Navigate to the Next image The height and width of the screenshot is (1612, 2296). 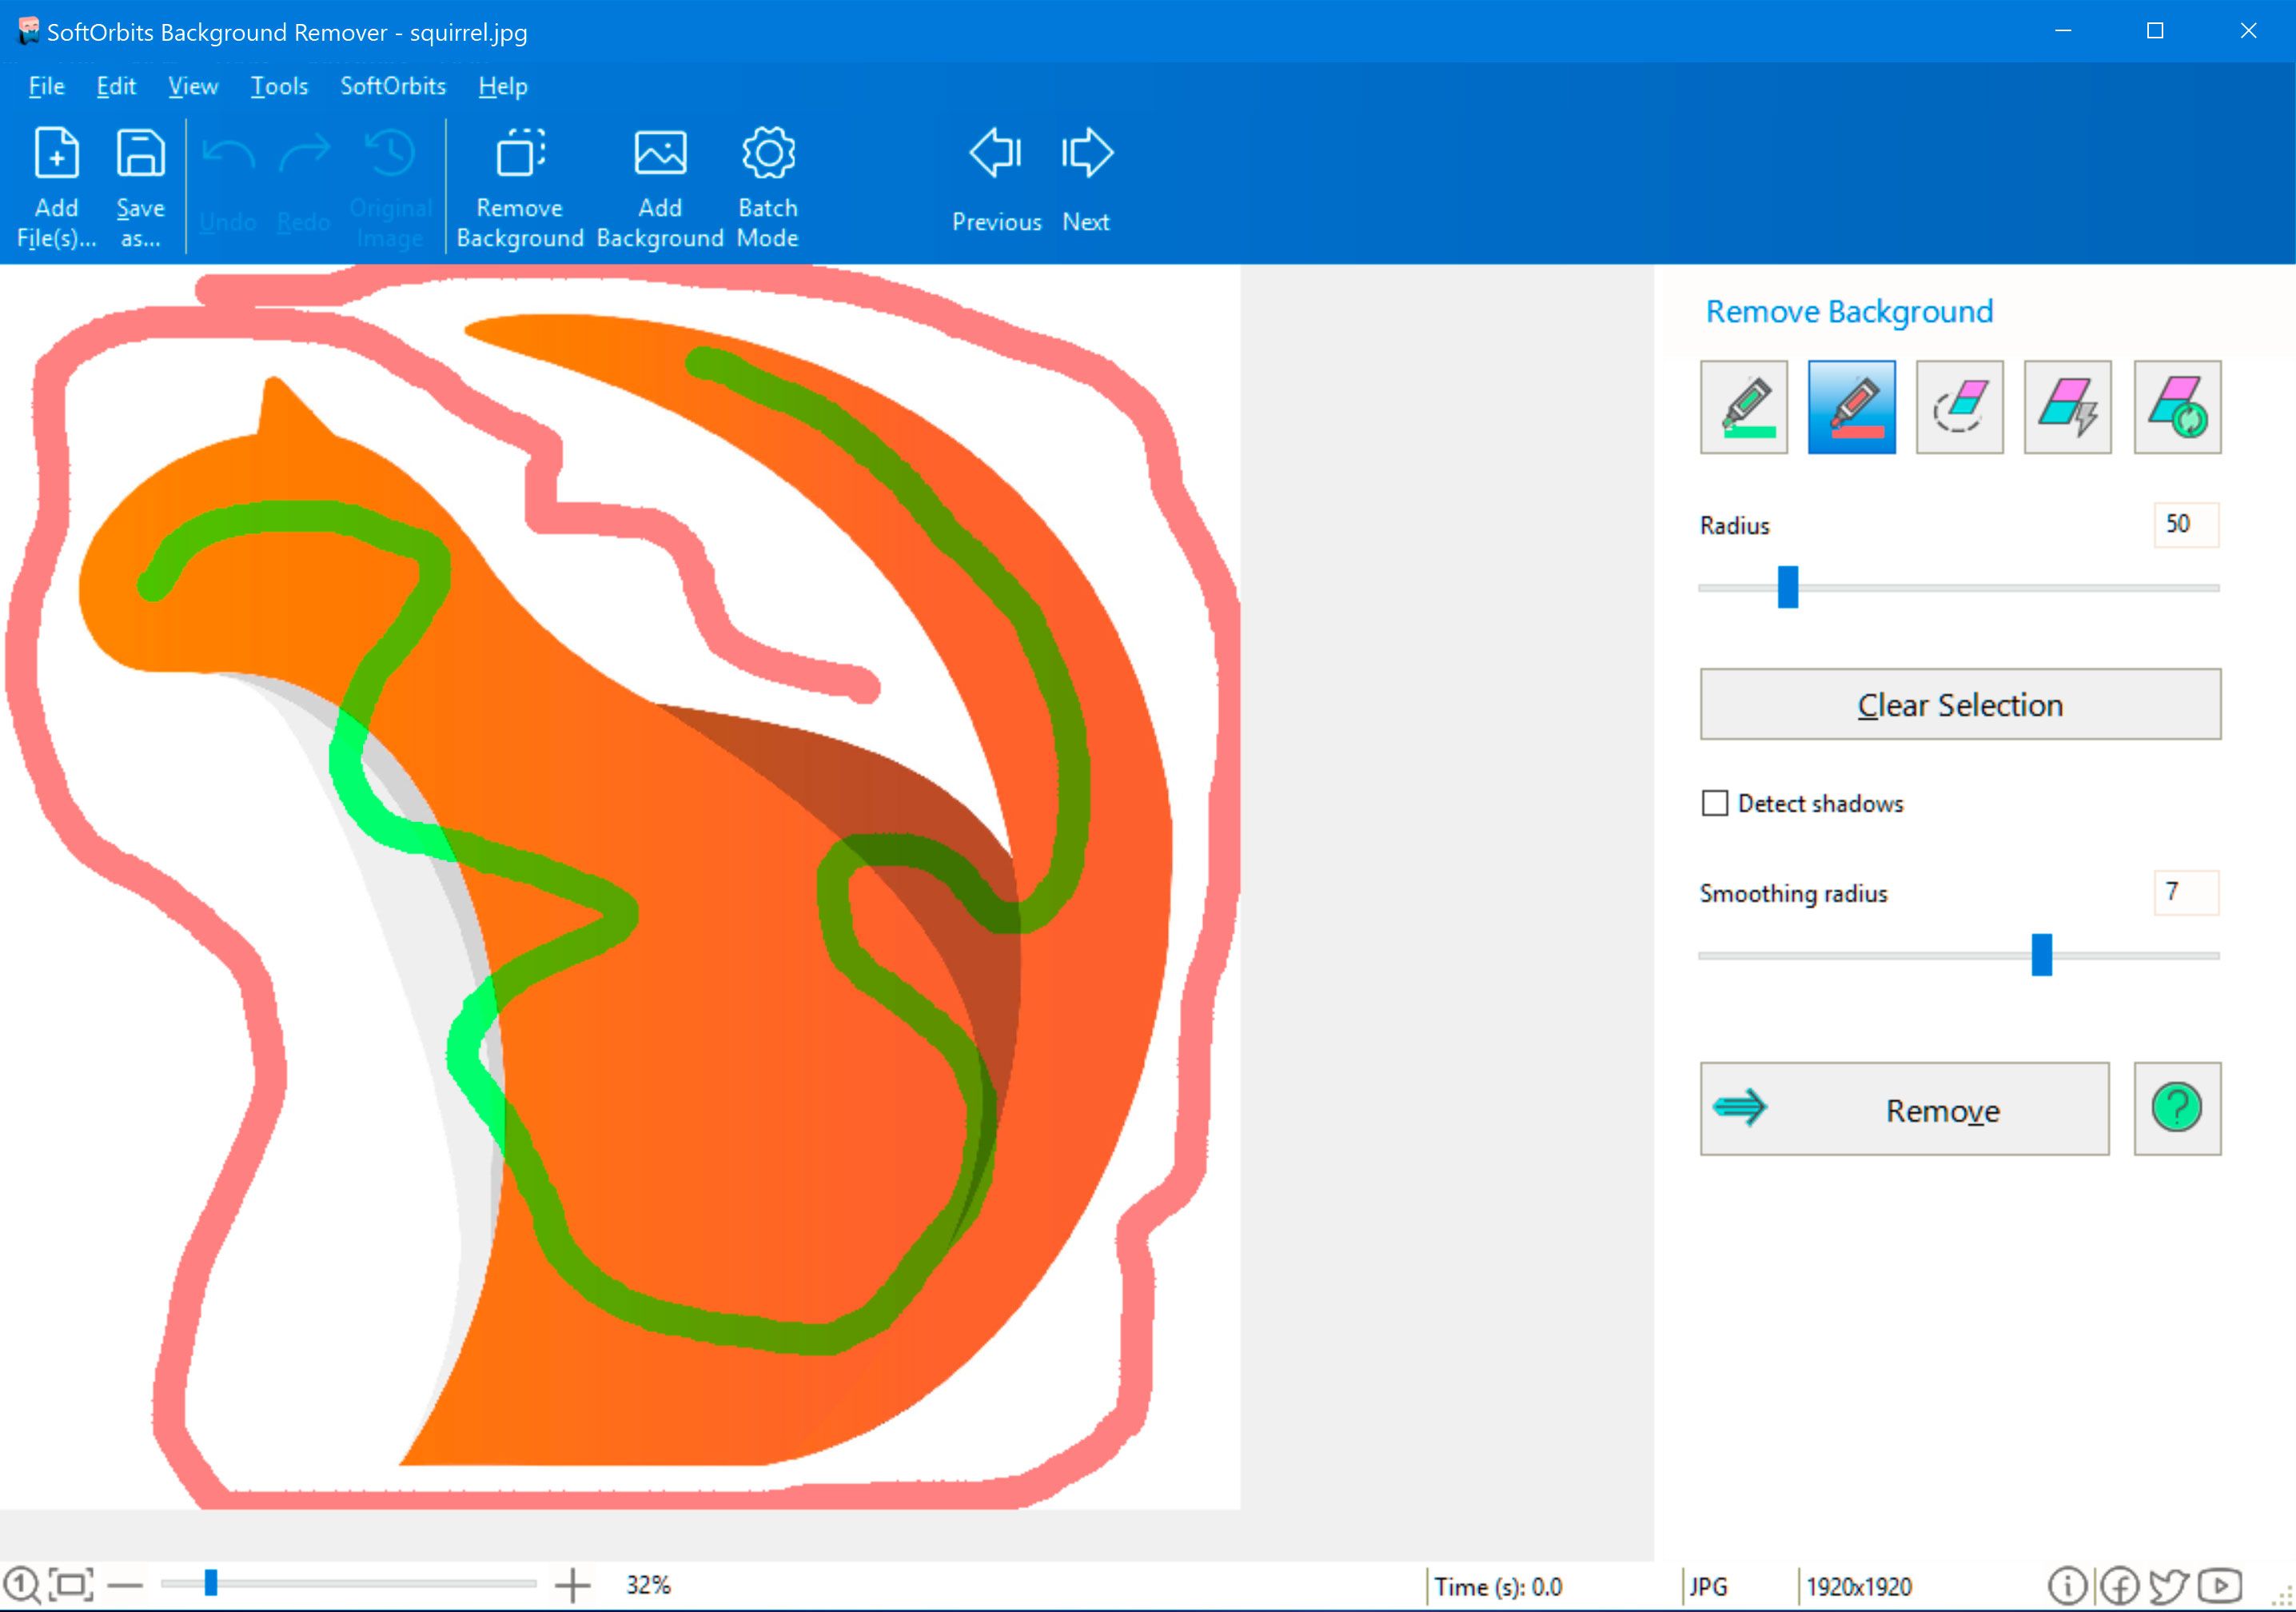pyautogui.click(x=1083, y=182)
